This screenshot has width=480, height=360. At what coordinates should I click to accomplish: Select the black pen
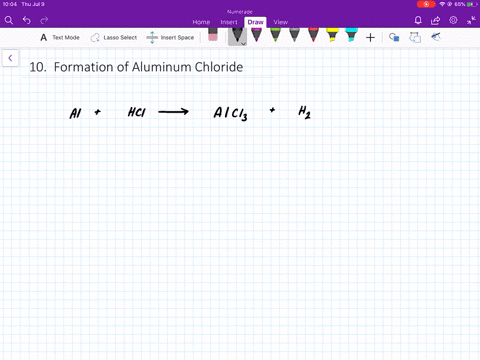tap(237, 35)
